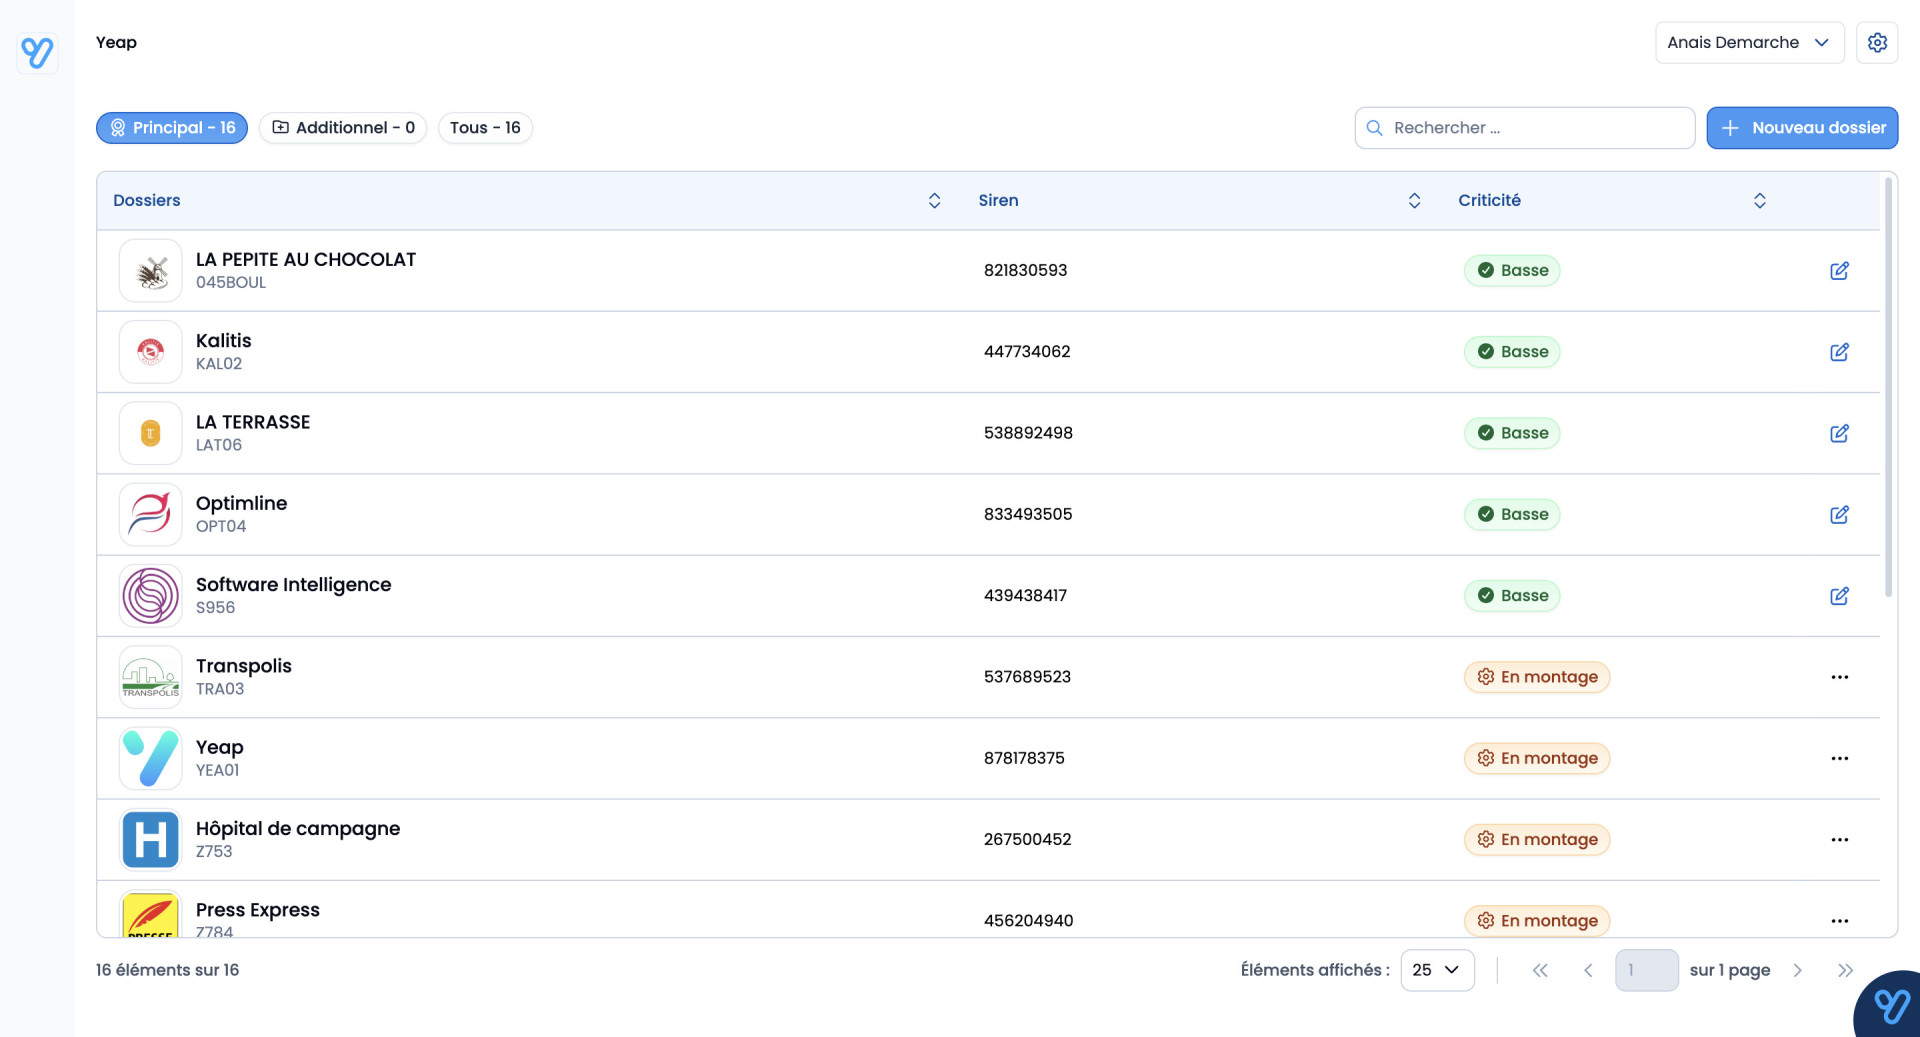1920x1037 pixels.
Task: Sort the table by Siren column
Action: coord(1414,201)
